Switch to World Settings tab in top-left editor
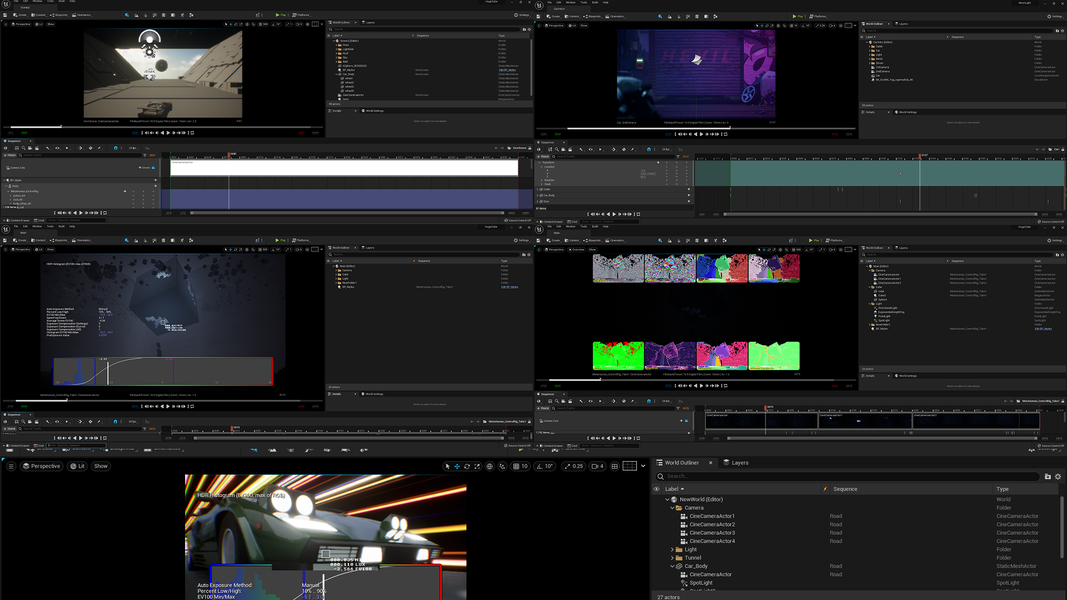 point(373,110)
